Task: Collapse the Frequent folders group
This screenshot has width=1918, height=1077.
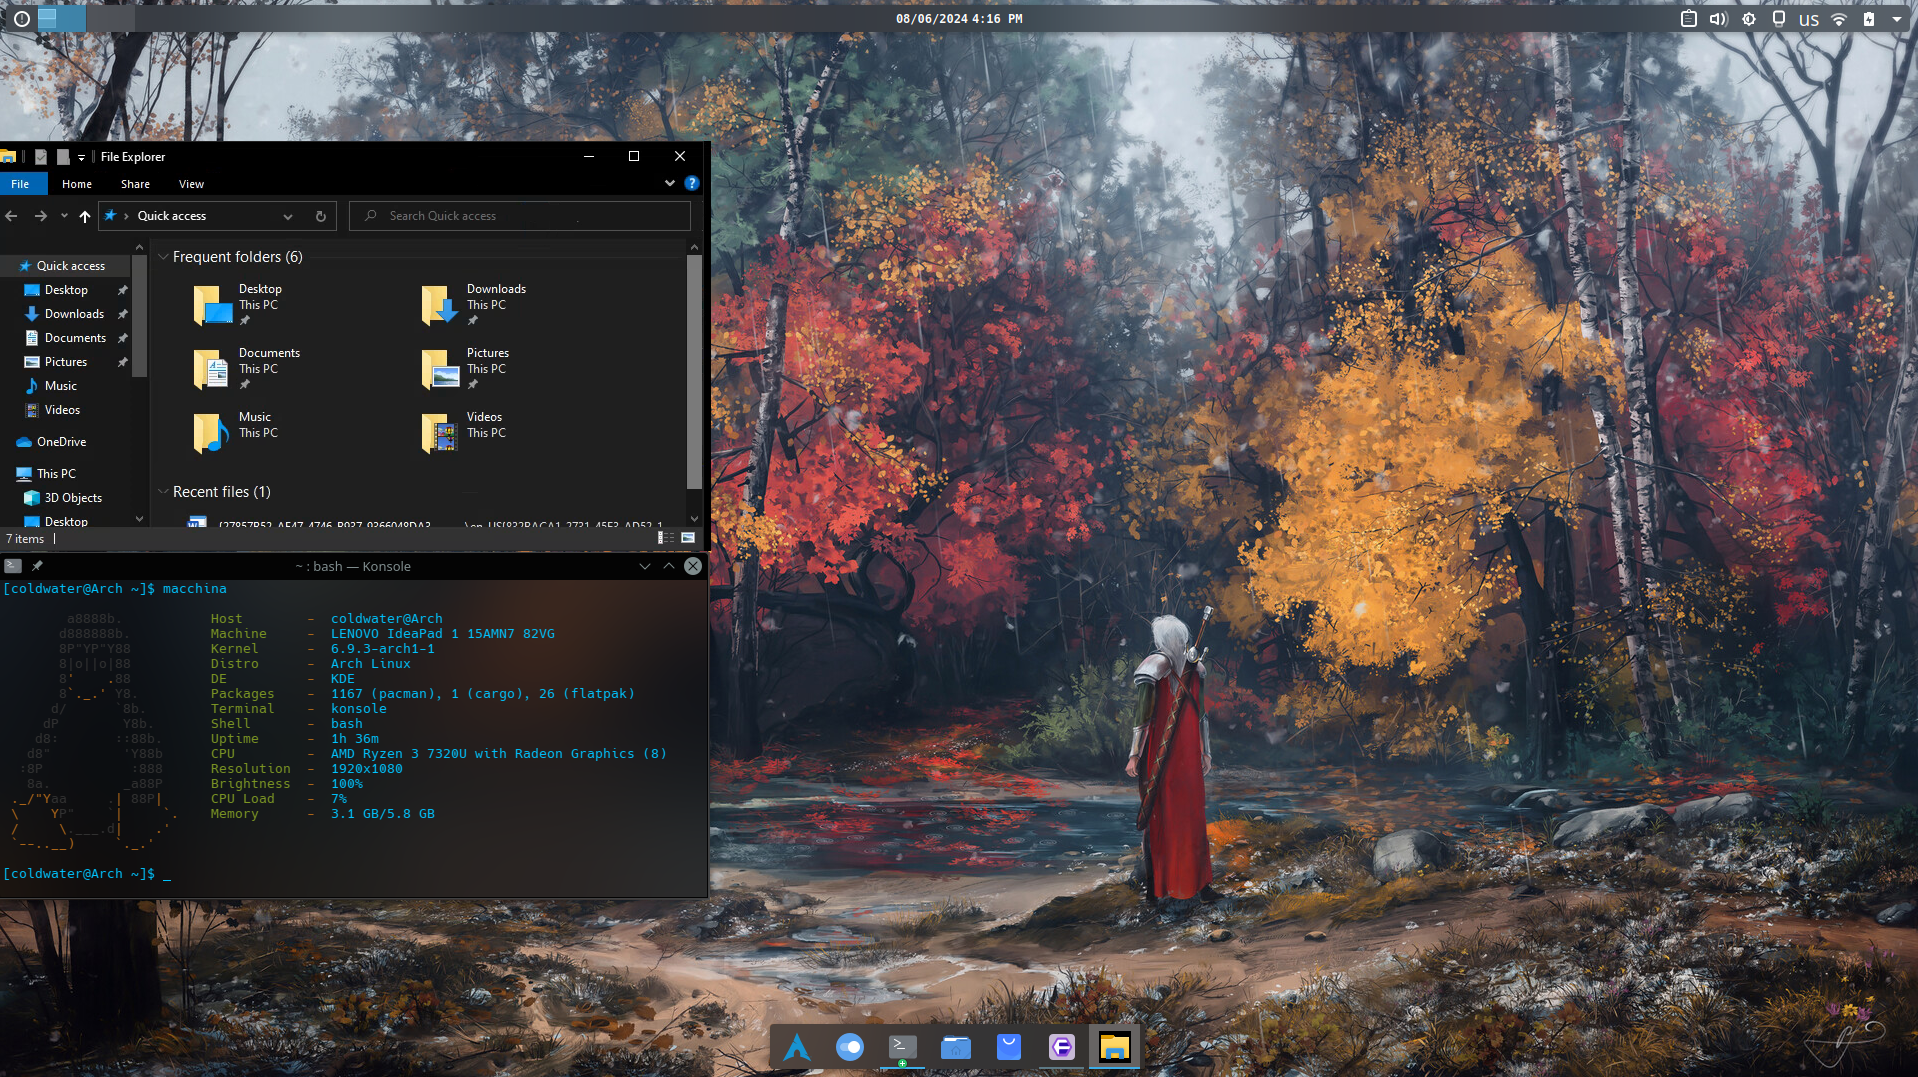Action: [163, 257]
